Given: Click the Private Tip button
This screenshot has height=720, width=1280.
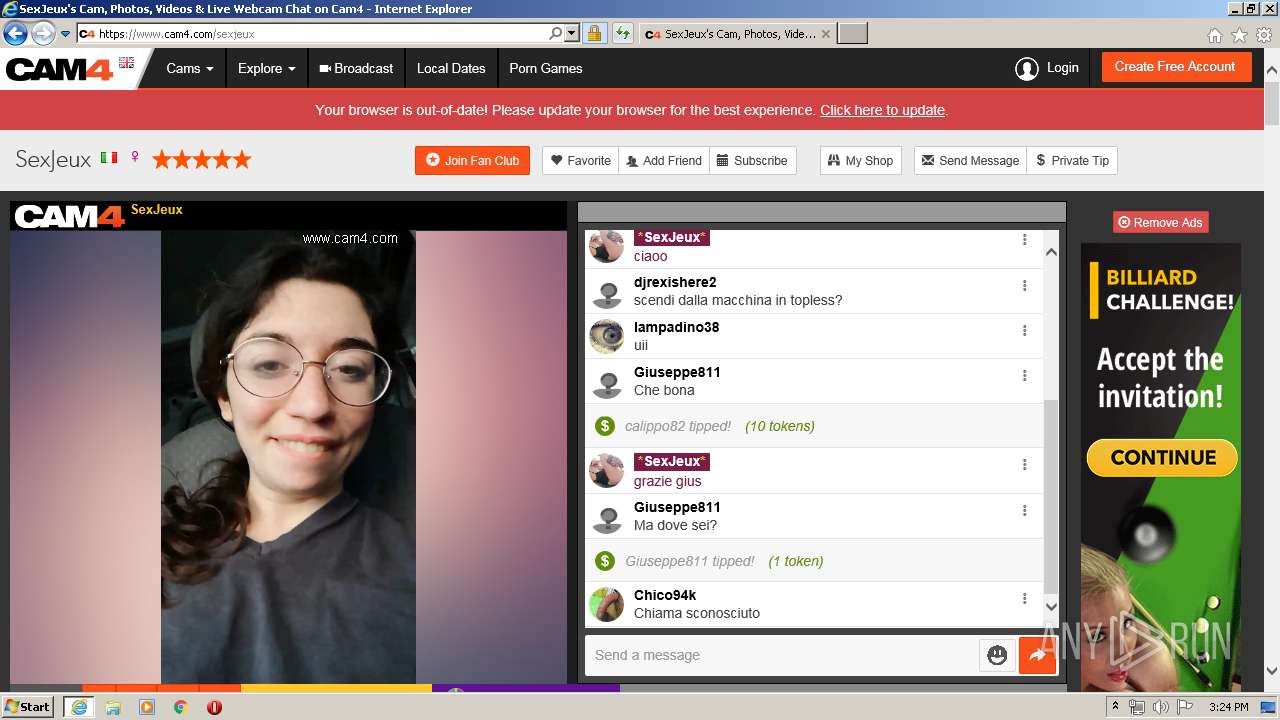Looking at the screenshot, I should (x=1072, y=160).
